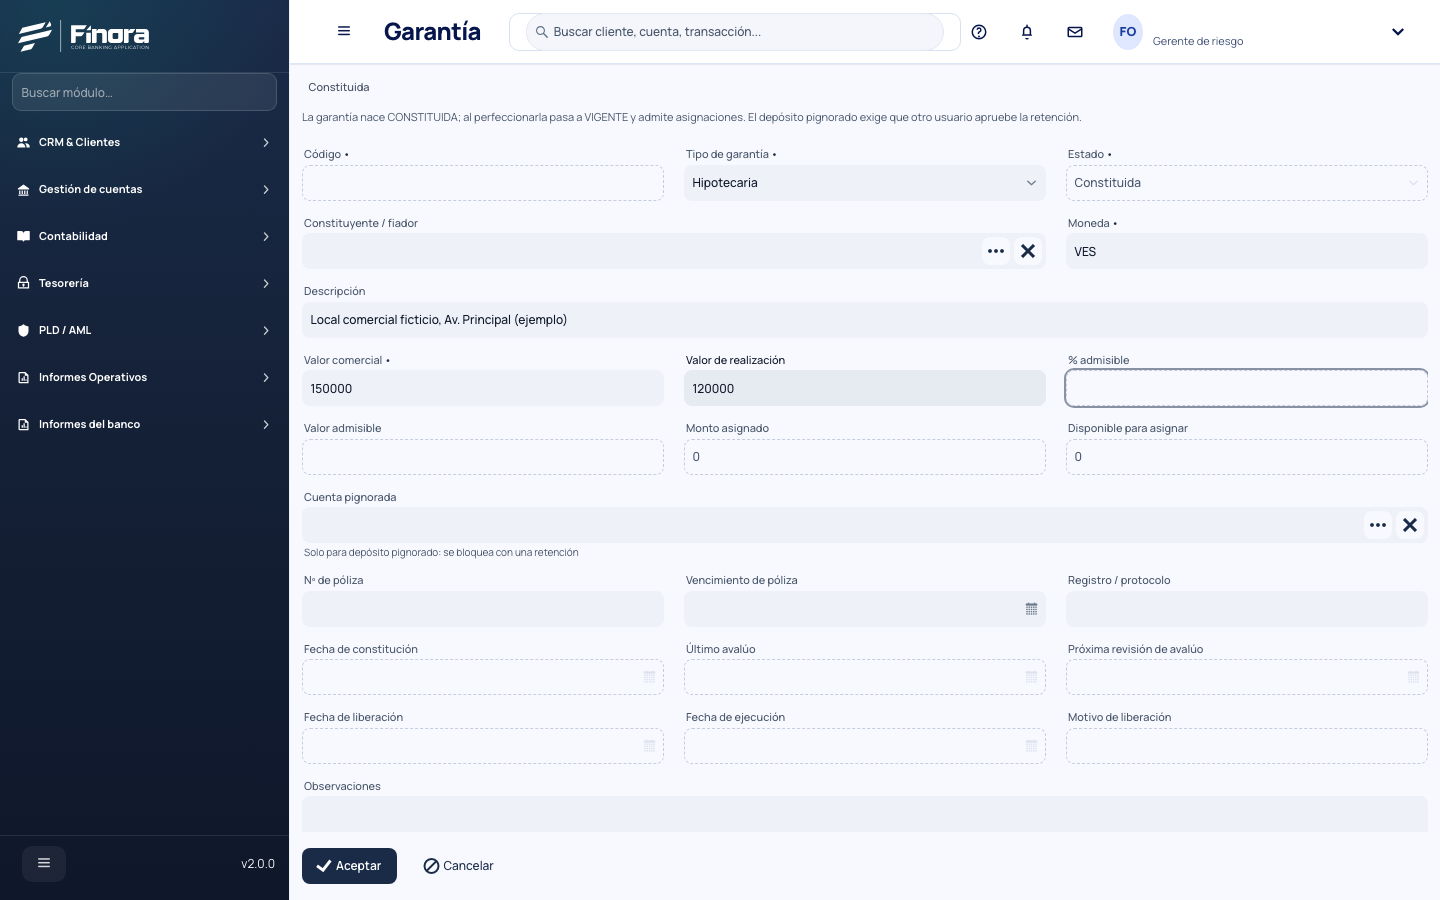Click the Descripción text field
The width and height of the screenshot is (1440, 900).
tap(865, 320)
